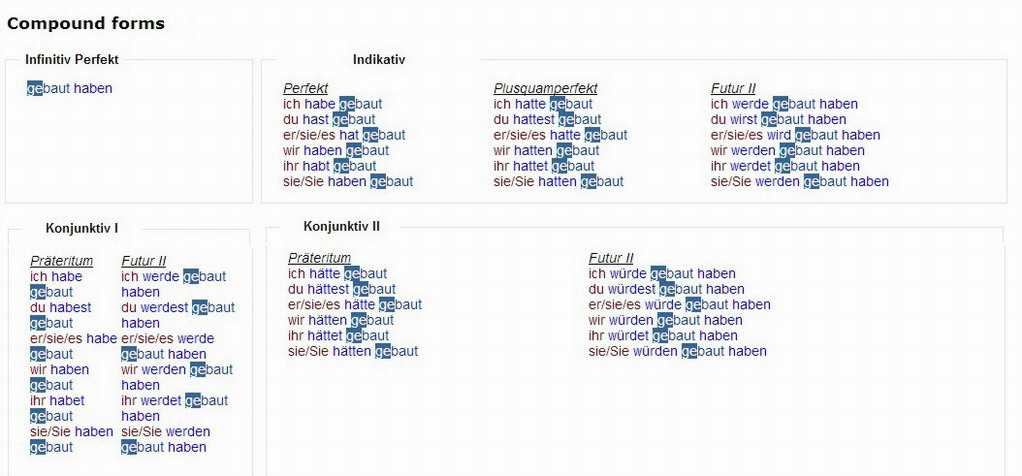Screen dimensions: 1022x476
Task: Click 'wir haben gebaut' in Perfekt column
Action: (336, 151)
